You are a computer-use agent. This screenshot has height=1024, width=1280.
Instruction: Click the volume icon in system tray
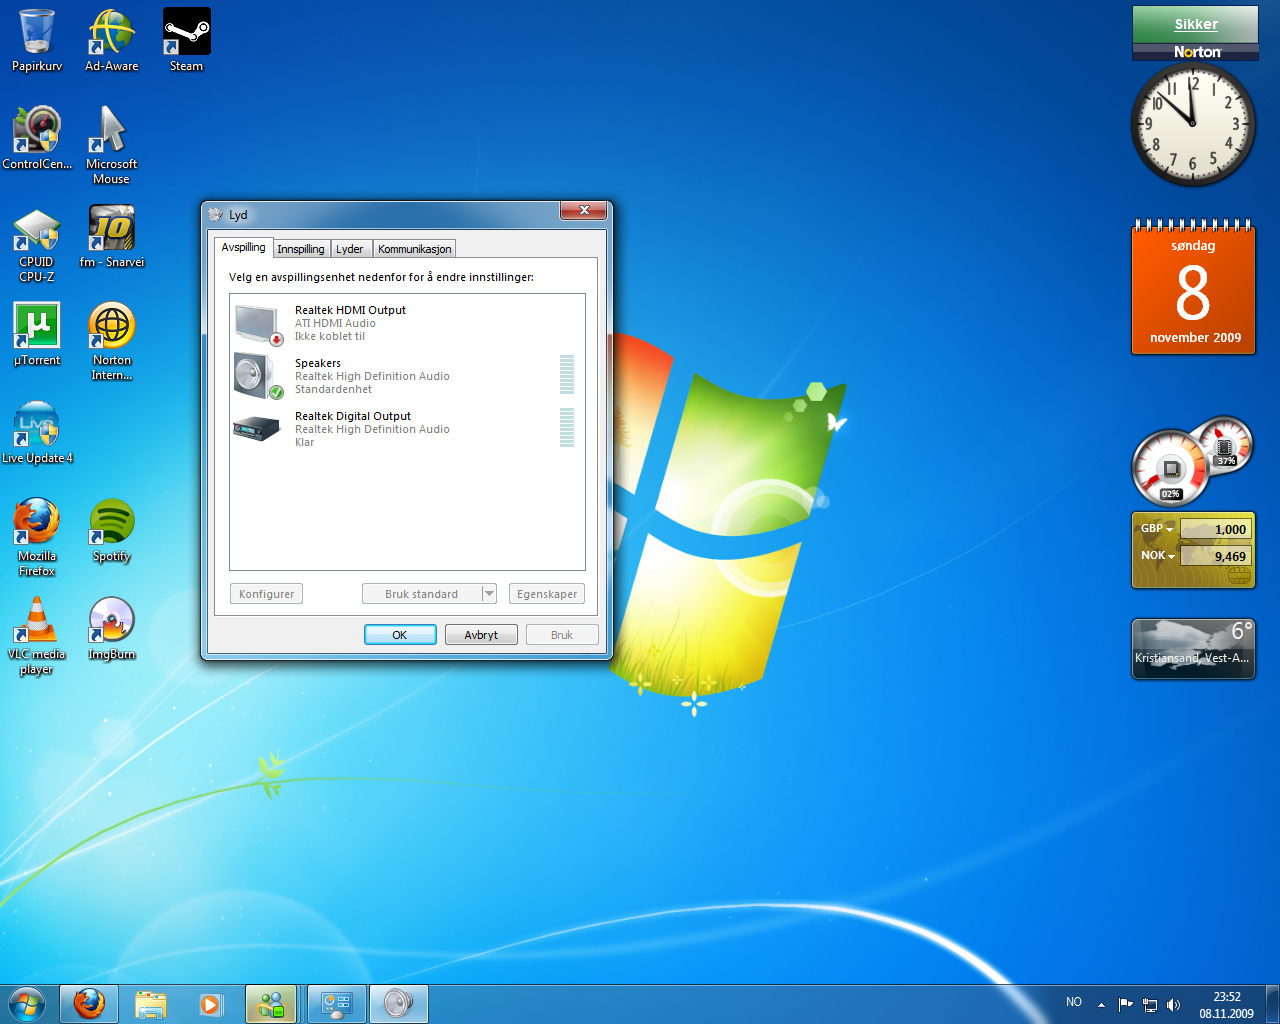coord(1173,1005)
